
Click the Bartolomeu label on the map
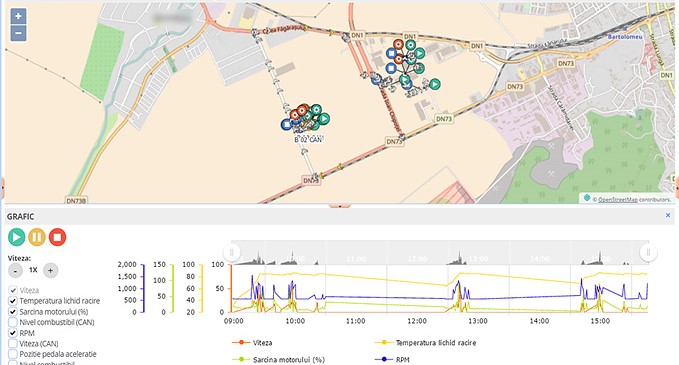625,37
